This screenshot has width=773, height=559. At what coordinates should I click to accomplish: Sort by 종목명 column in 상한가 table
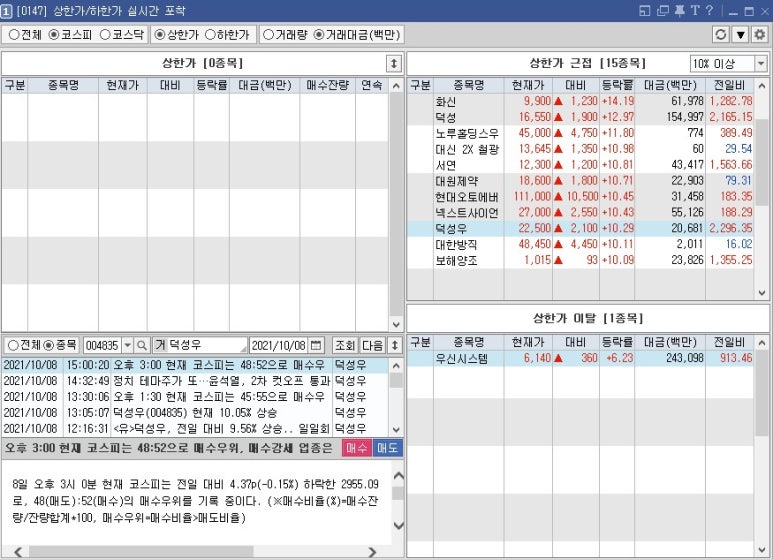(63, 85)
